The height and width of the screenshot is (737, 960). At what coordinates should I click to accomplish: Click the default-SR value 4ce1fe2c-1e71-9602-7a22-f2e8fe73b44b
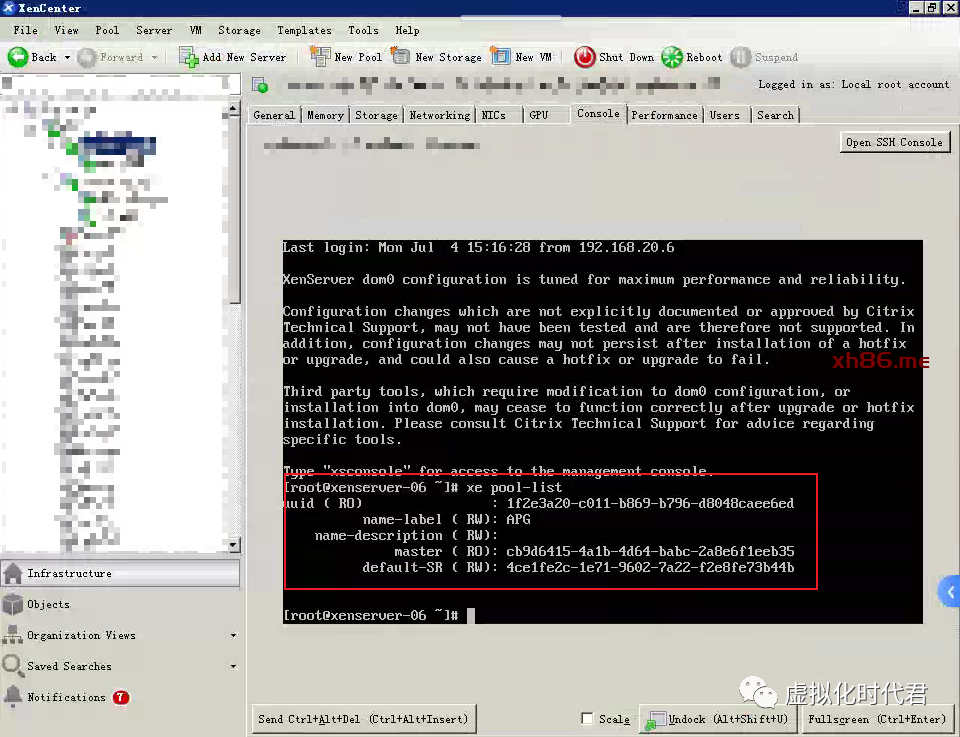tap(650, 567)
